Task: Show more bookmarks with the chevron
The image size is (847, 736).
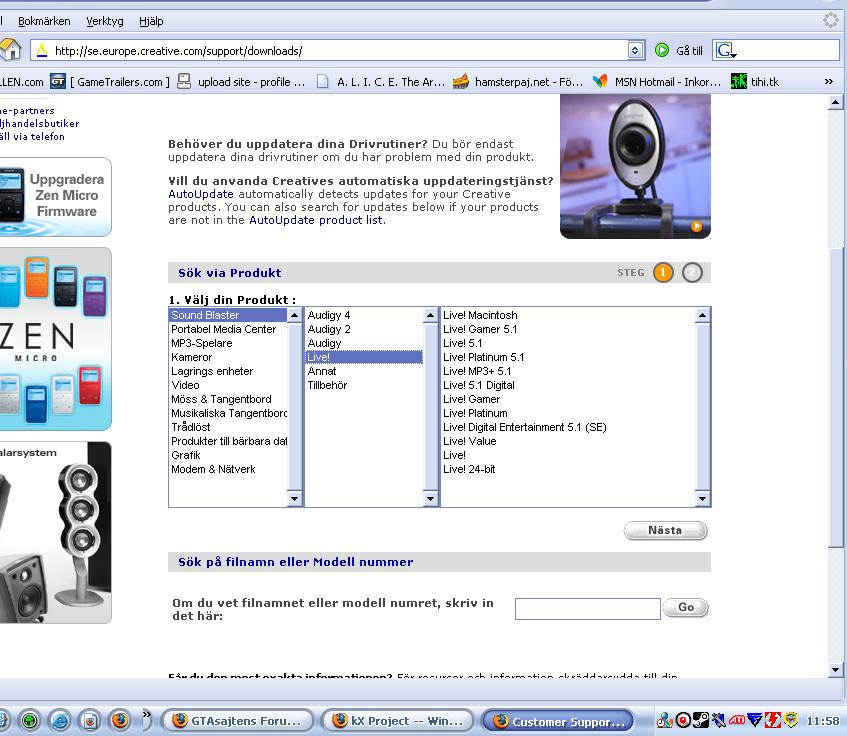Action: pyautogui.click(x=829, y=82)
